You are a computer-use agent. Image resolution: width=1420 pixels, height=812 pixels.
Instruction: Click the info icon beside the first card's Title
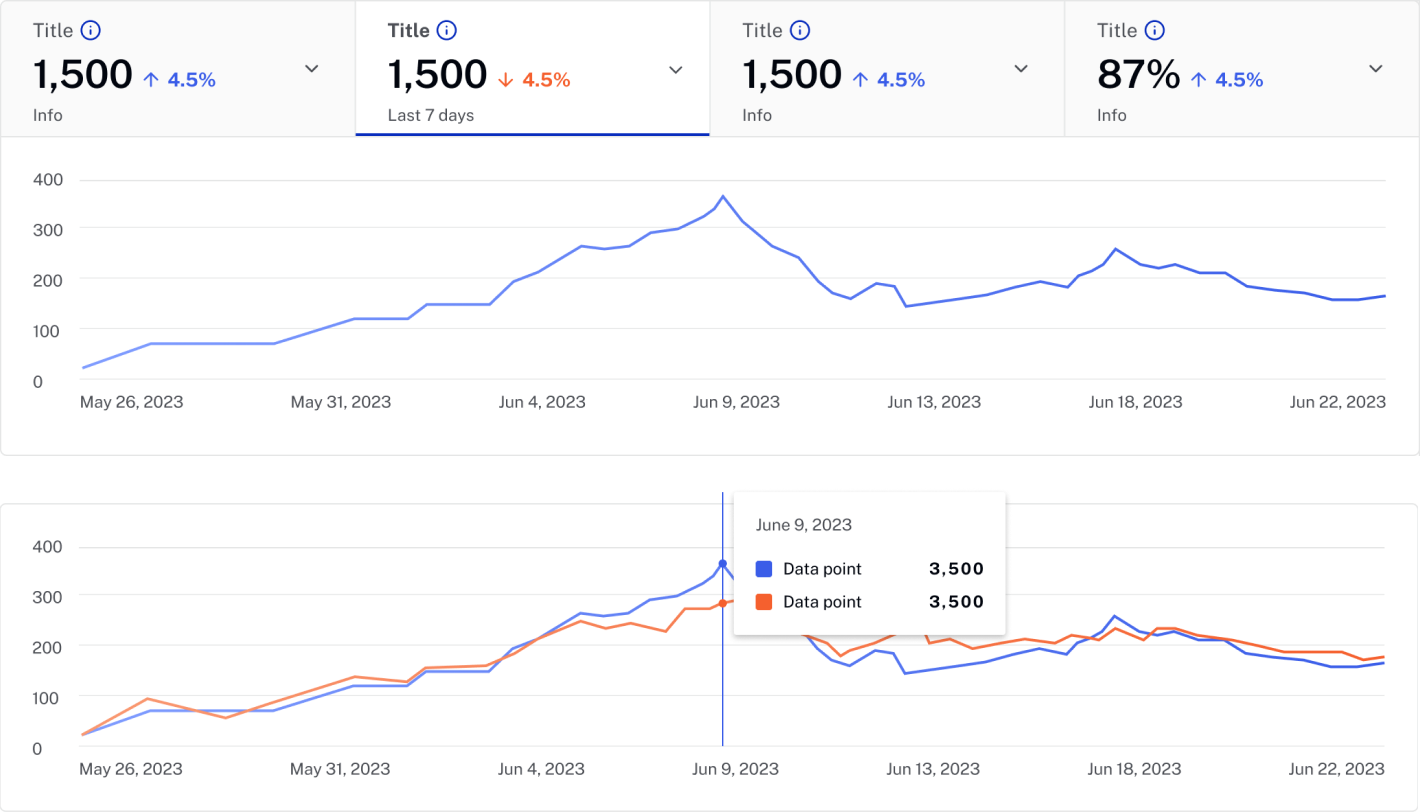[x=91, y=30]
